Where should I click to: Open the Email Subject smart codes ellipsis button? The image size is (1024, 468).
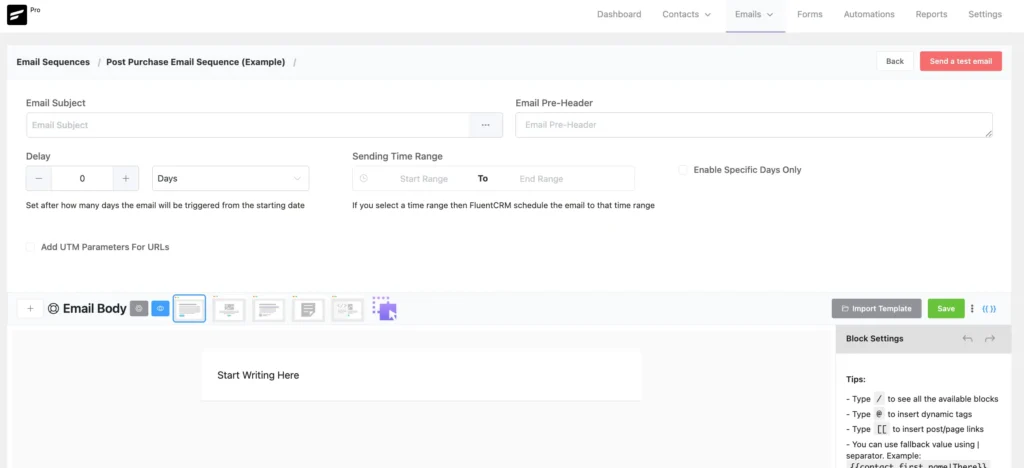(x=485, y=125)
